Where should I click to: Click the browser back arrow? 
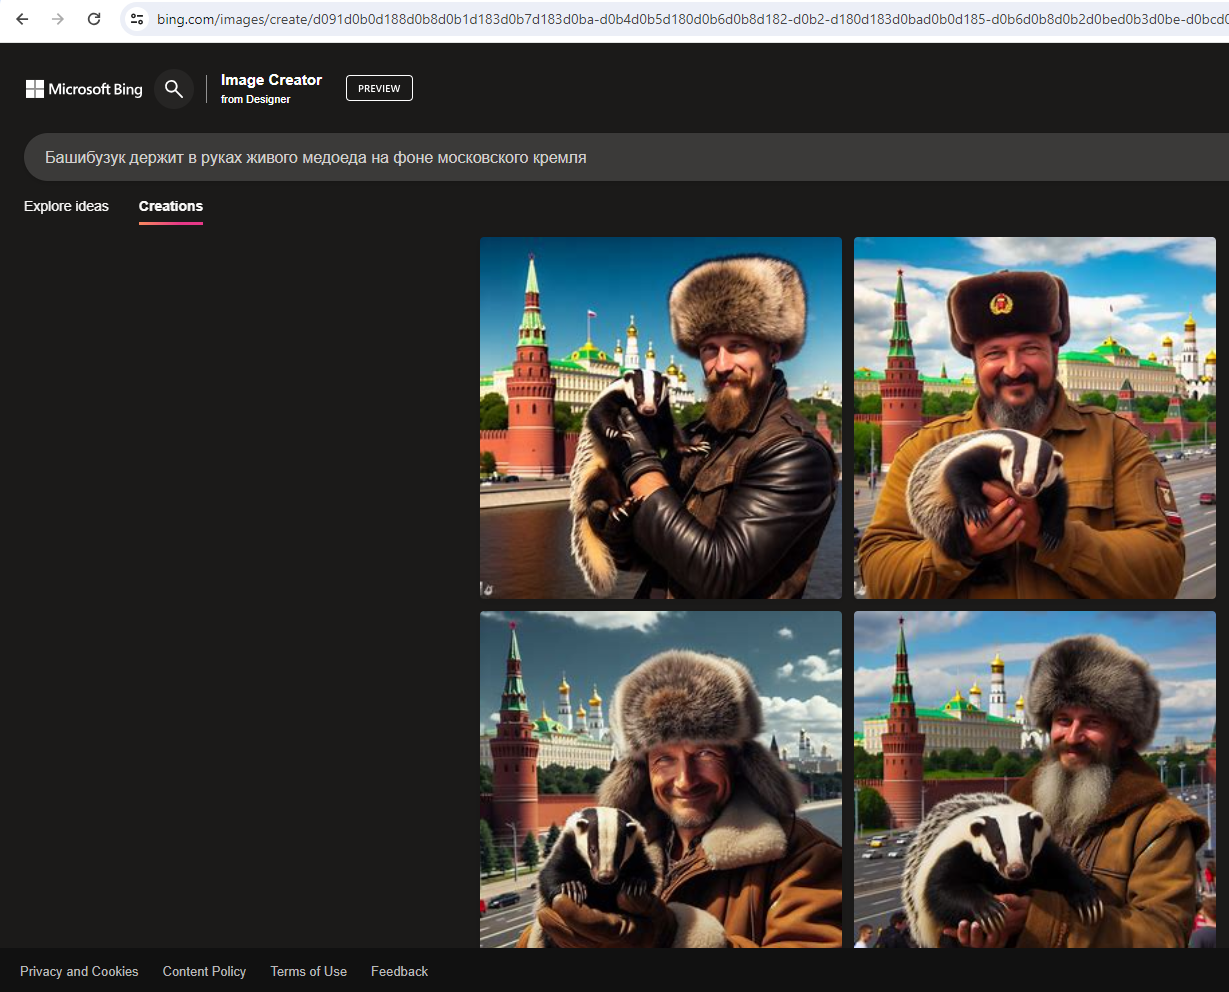(x=22, y=19)
